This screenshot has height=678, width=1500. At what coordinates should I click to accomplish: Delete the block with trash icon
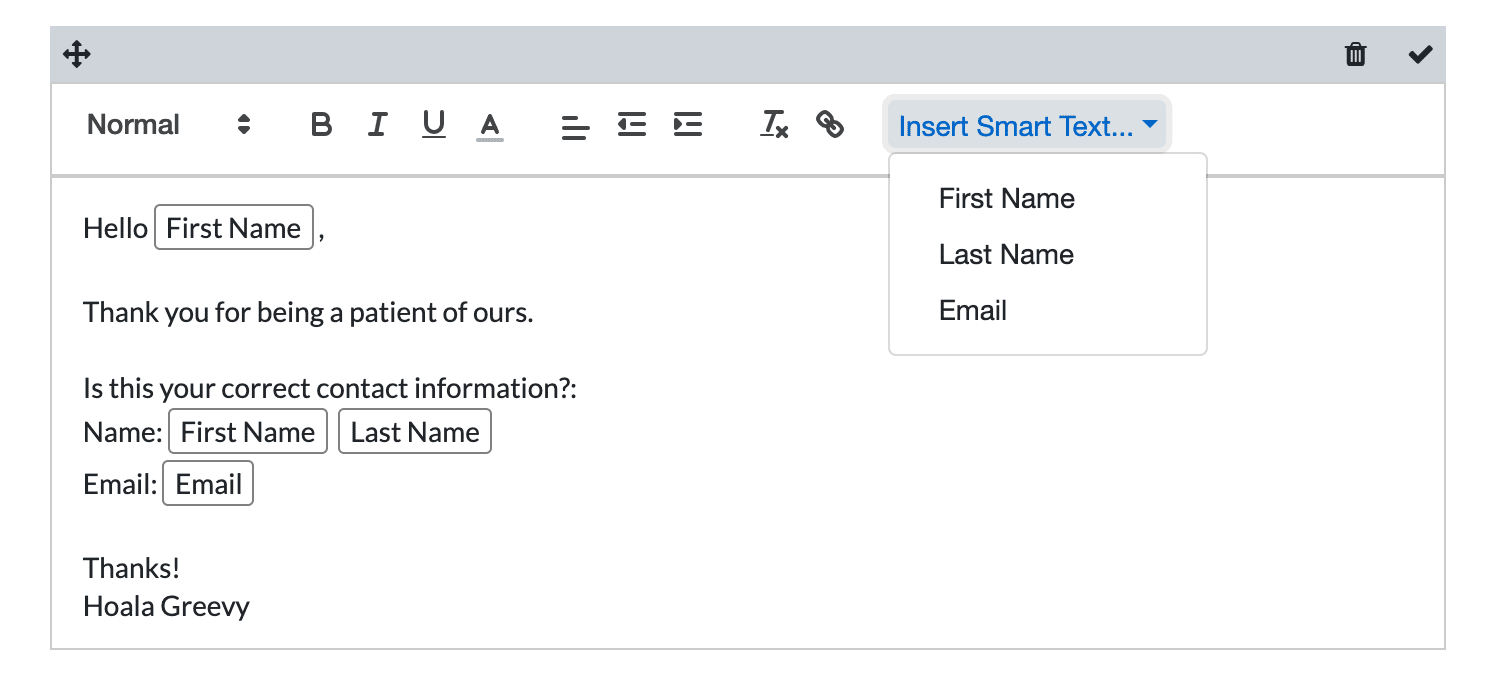(1355, 54)
